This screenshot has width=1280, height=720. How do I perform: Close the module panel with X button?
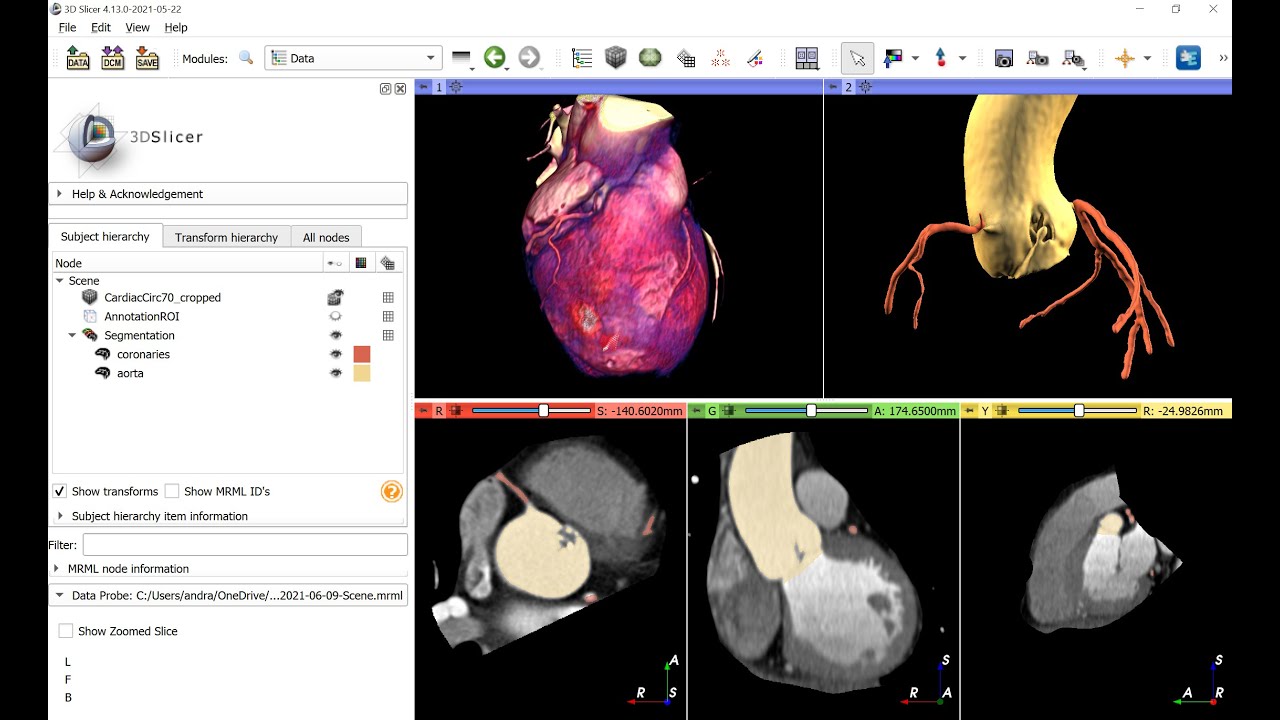coord(400,88)
